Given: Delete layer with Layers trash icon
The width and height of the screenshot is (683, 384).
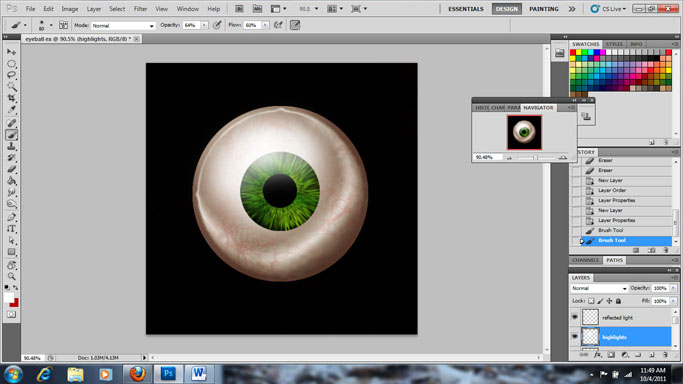Looking at the screenshot, I should pos(665,355).
